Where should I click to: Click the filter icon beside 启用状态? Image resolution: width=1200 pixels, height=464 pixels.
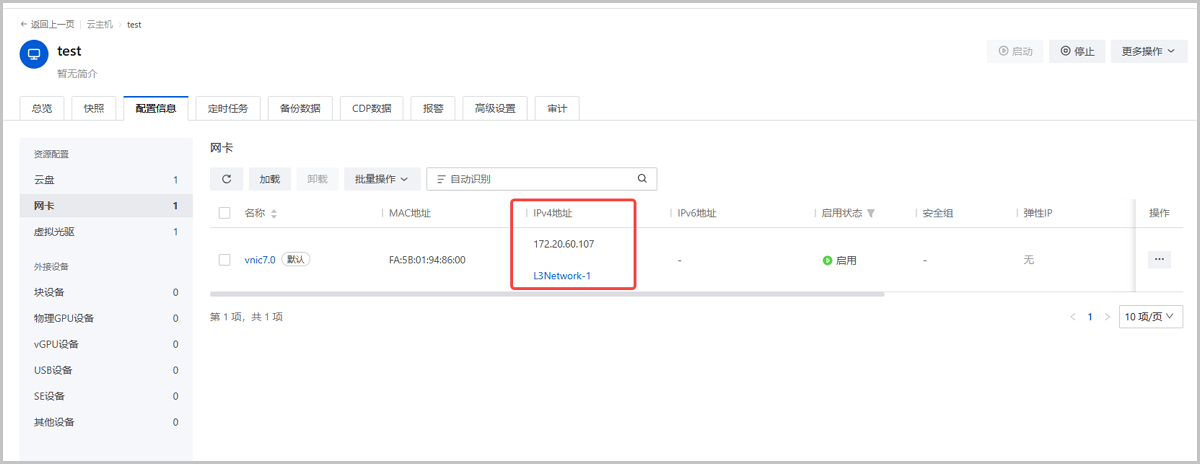point(870,214)
